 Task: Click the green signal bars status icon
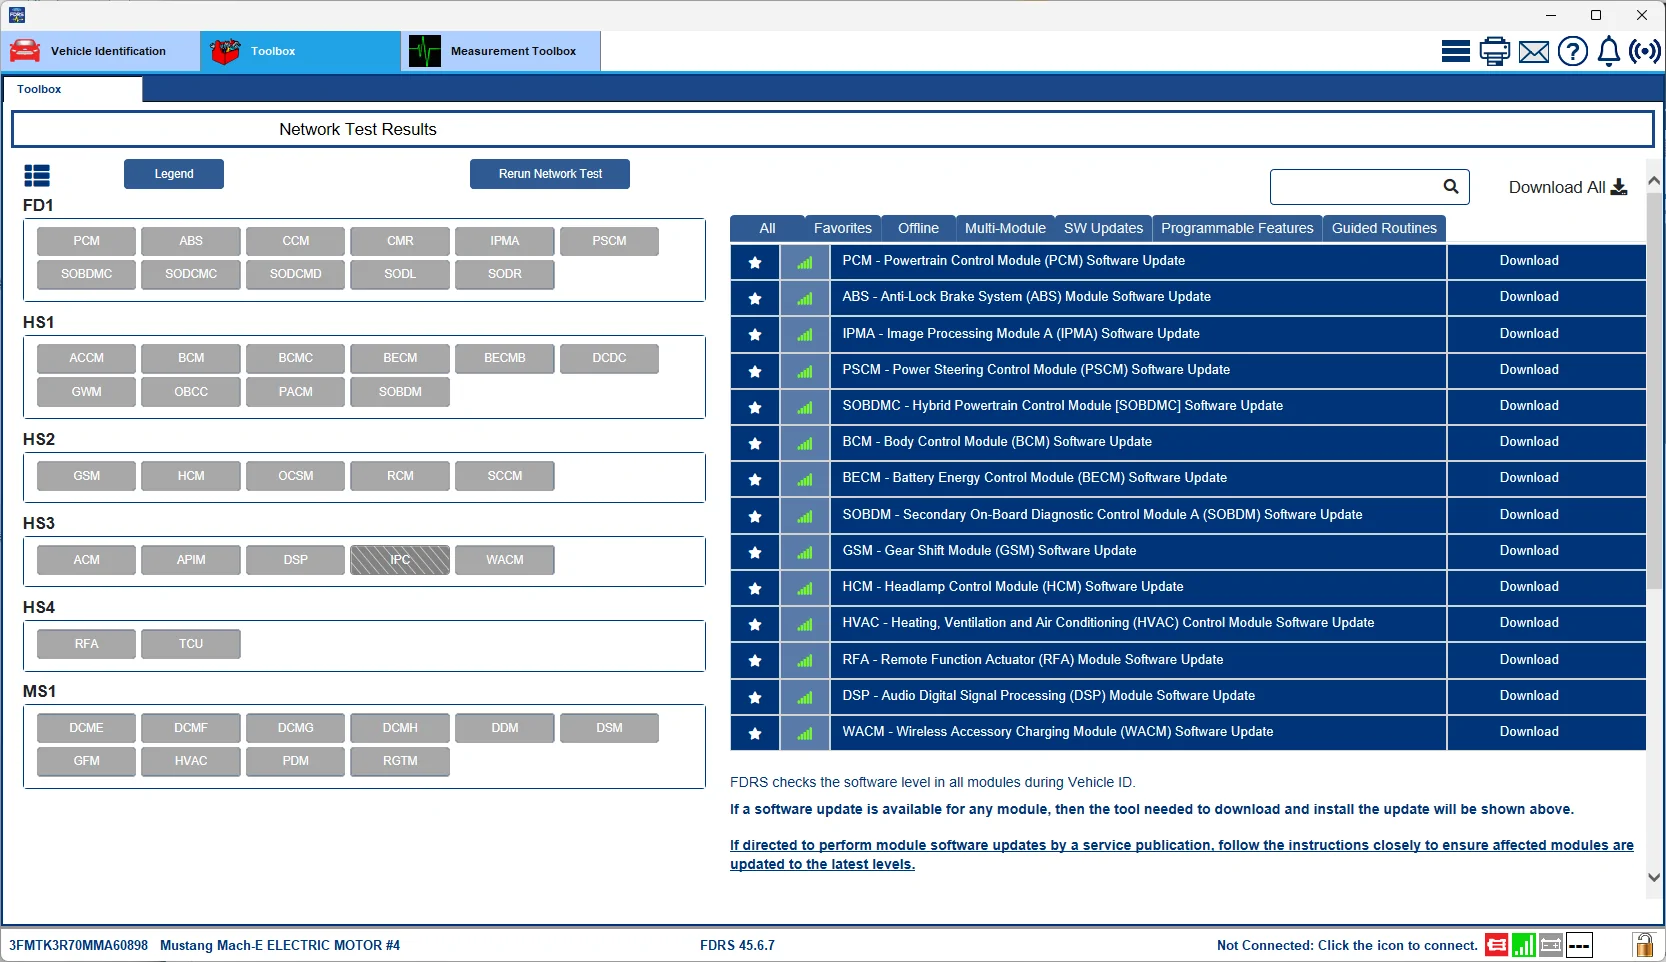click(x=1524, y=945)
